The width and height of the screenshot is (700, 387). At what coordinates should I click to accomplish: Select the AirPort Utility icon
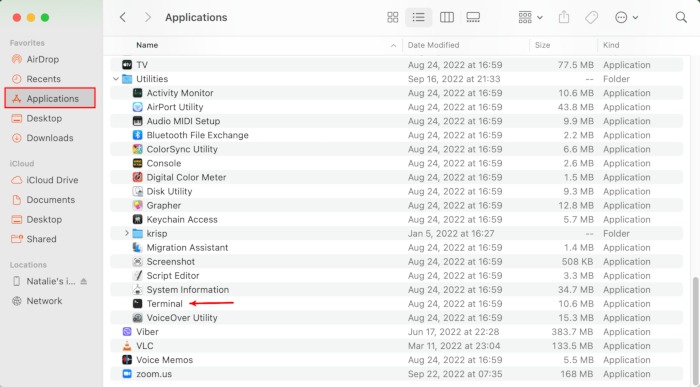(x=138, y=107)
